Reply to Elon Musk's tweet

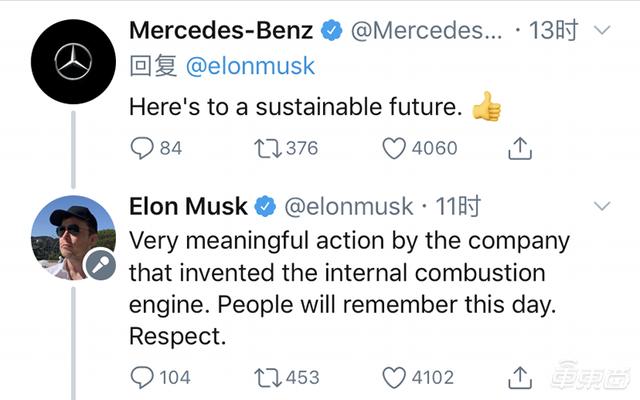(143, 377)
